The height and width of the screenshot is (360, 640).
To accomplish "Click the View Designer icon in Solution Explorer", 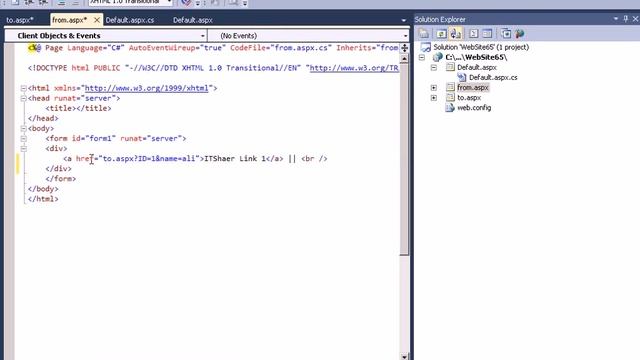I will point(487,33).
